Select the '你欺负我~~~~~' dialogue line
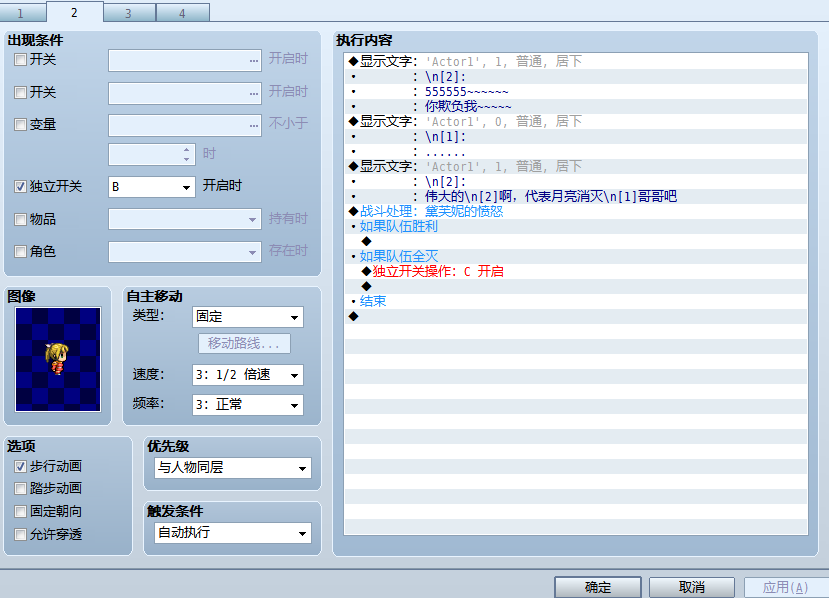Screen dimensions: 829x598 576,106
